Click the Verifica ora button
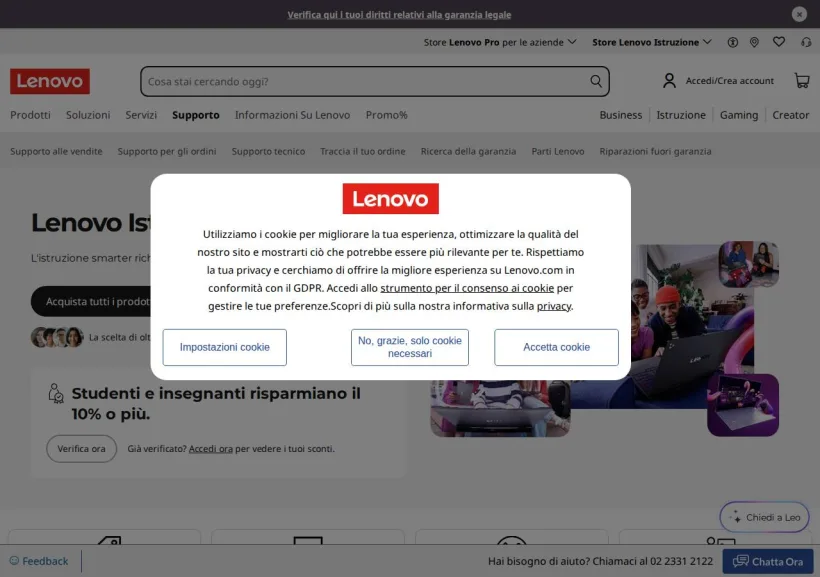 (x=81, y=449)
